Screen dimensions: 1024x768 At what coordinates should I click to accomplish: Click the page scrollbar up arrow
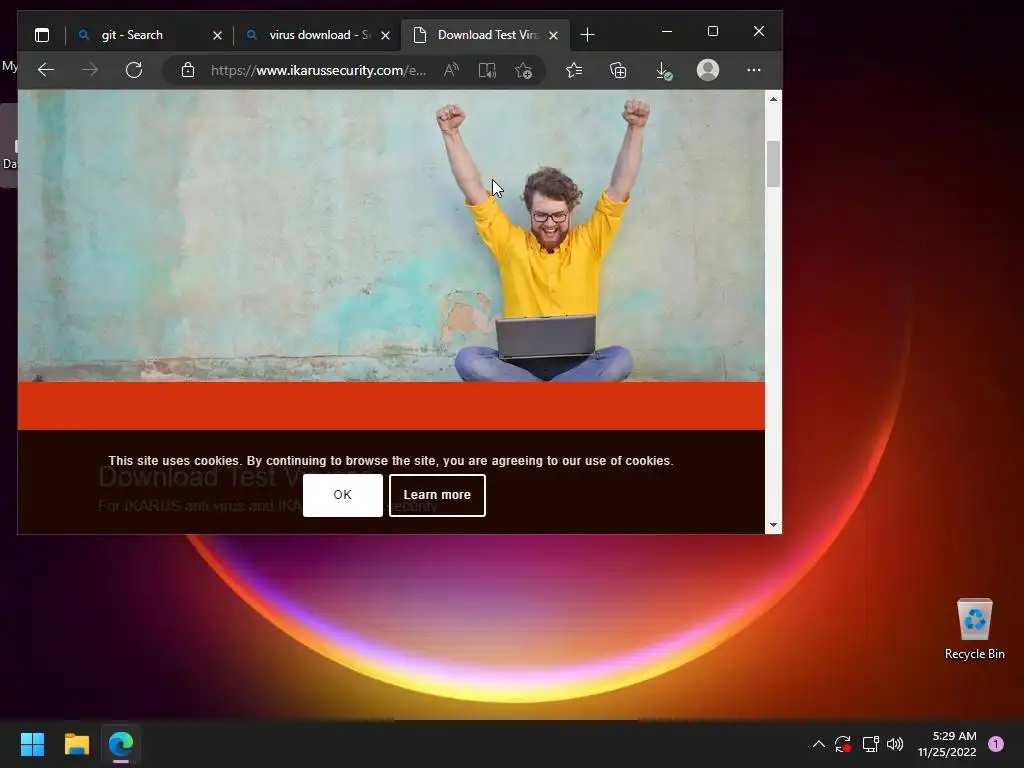(773, 99)
